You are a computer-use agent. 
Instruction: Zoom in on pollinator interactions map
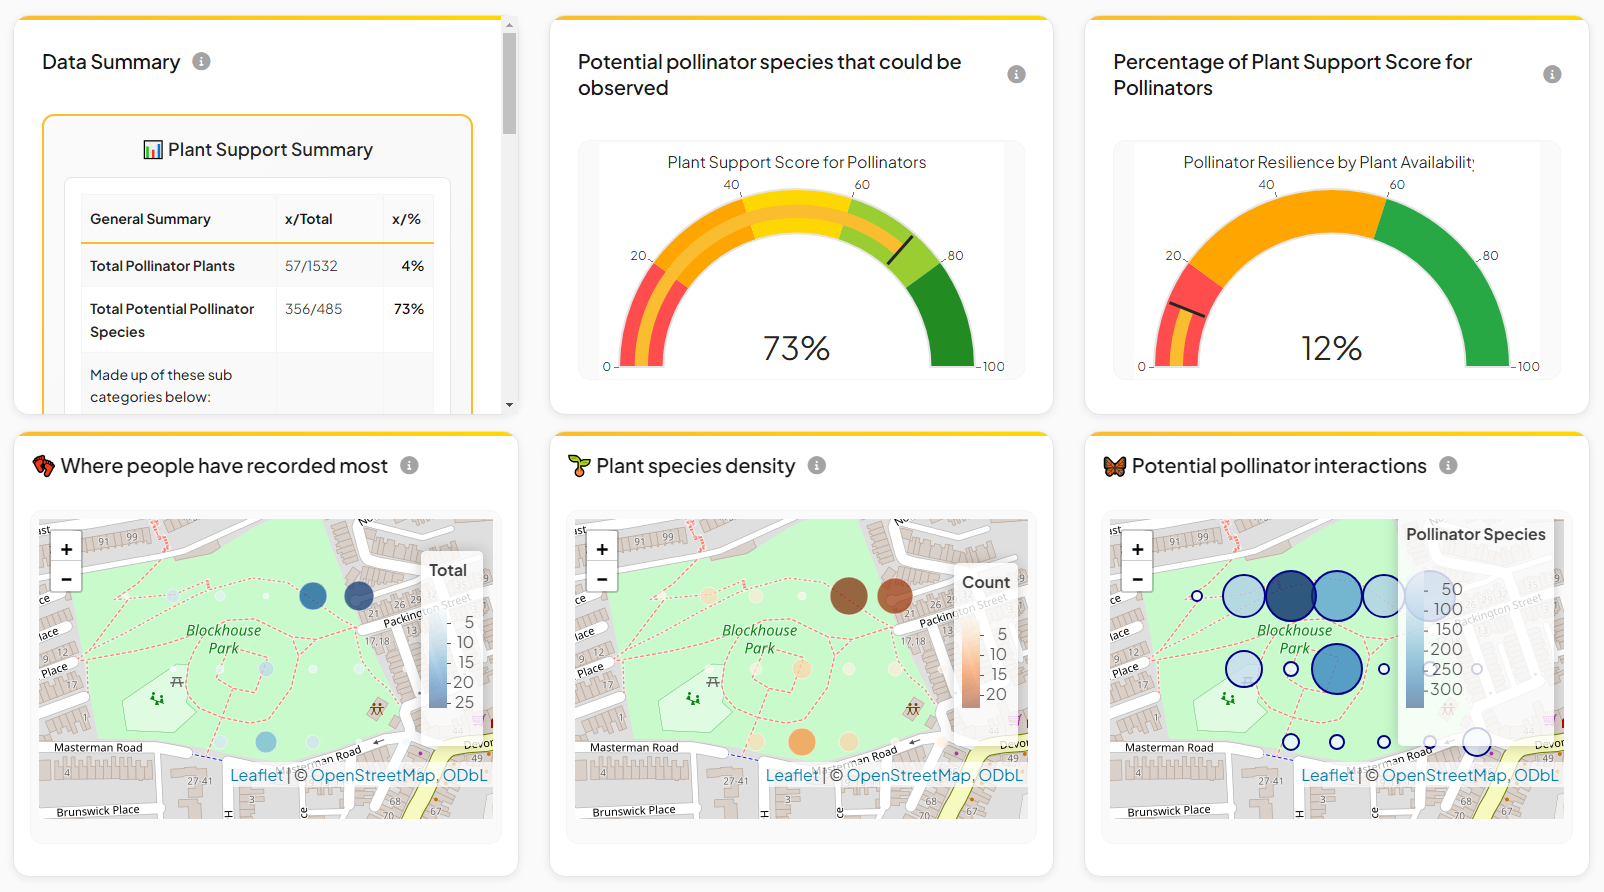[1137, 549]
